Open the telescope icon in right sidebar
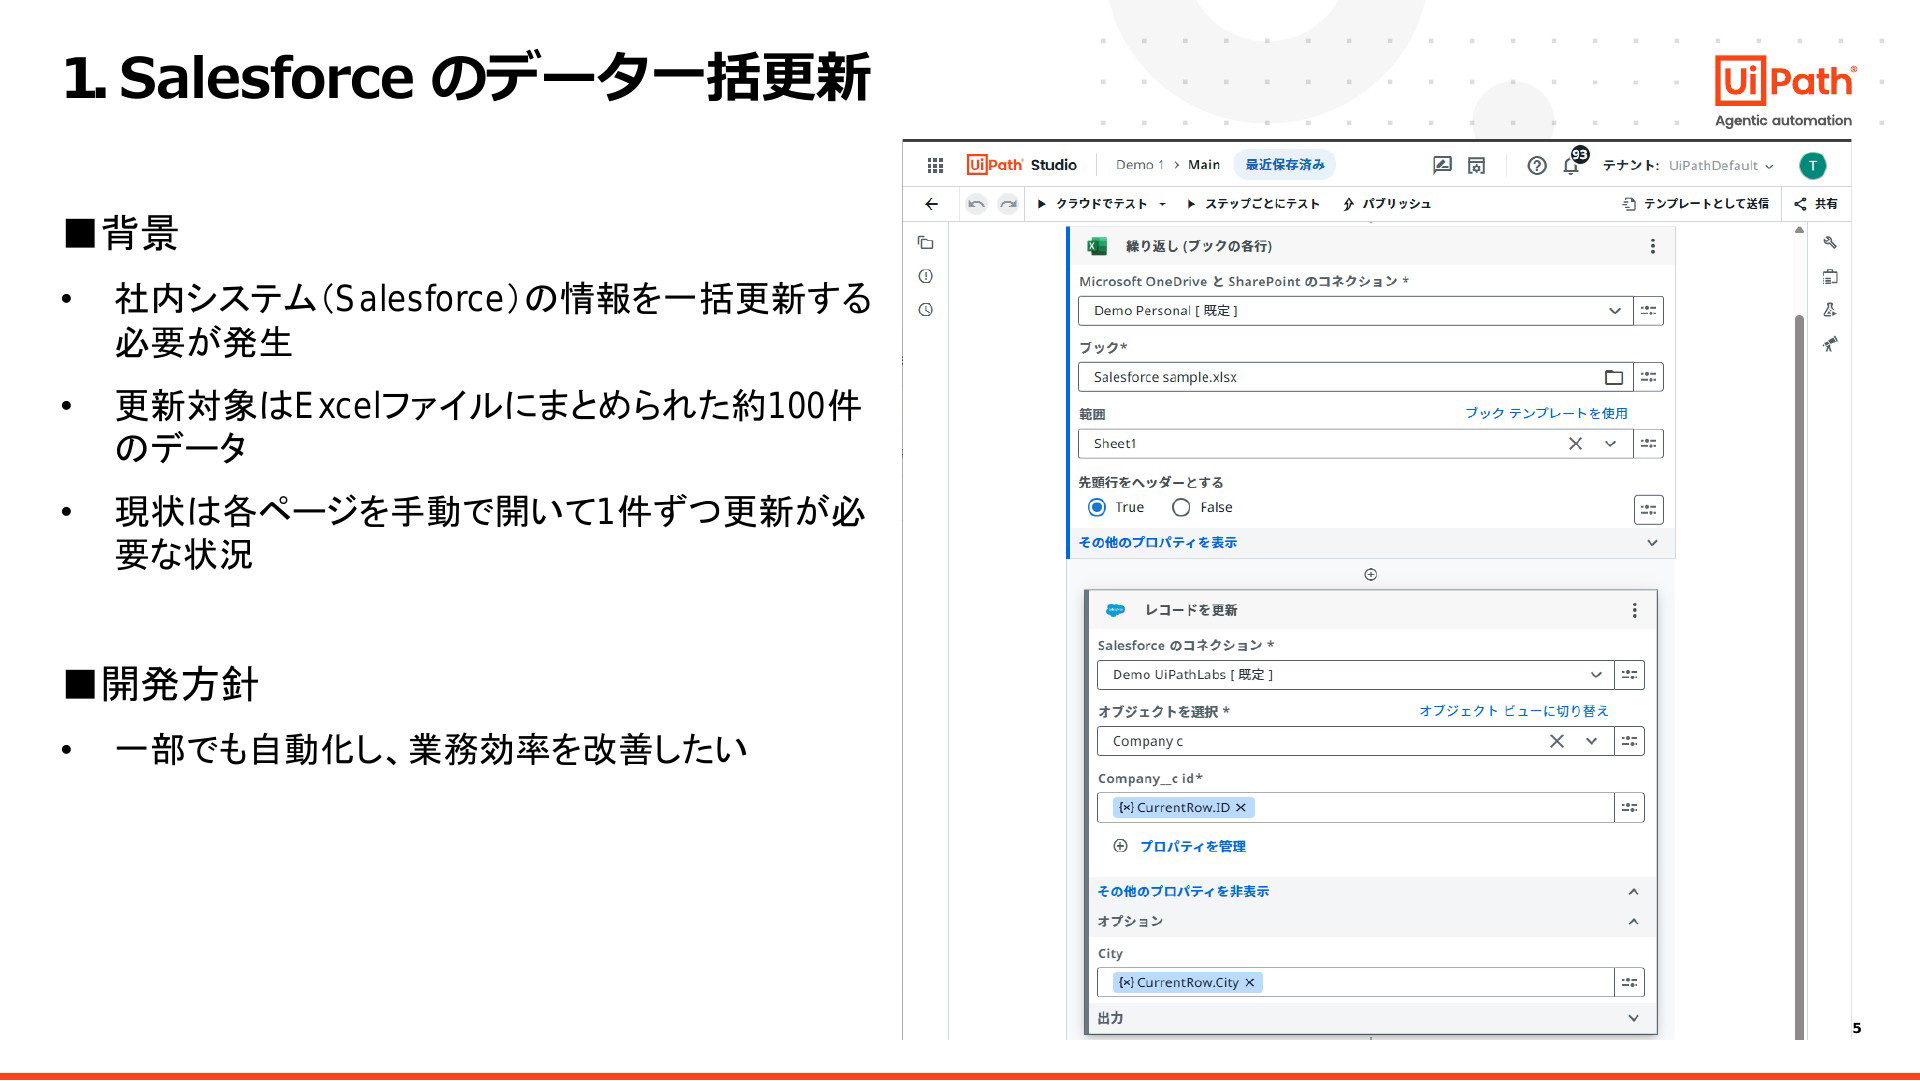 (1830, 344)
